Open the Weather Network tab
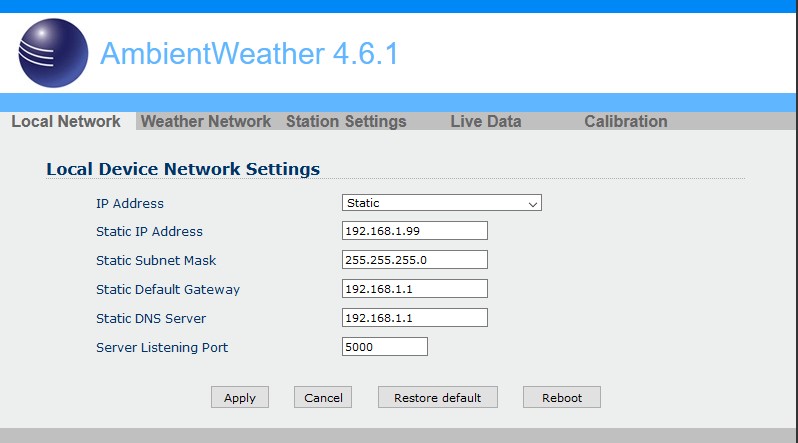The width and height of the screenshot is (798, 443). point(206,121)
